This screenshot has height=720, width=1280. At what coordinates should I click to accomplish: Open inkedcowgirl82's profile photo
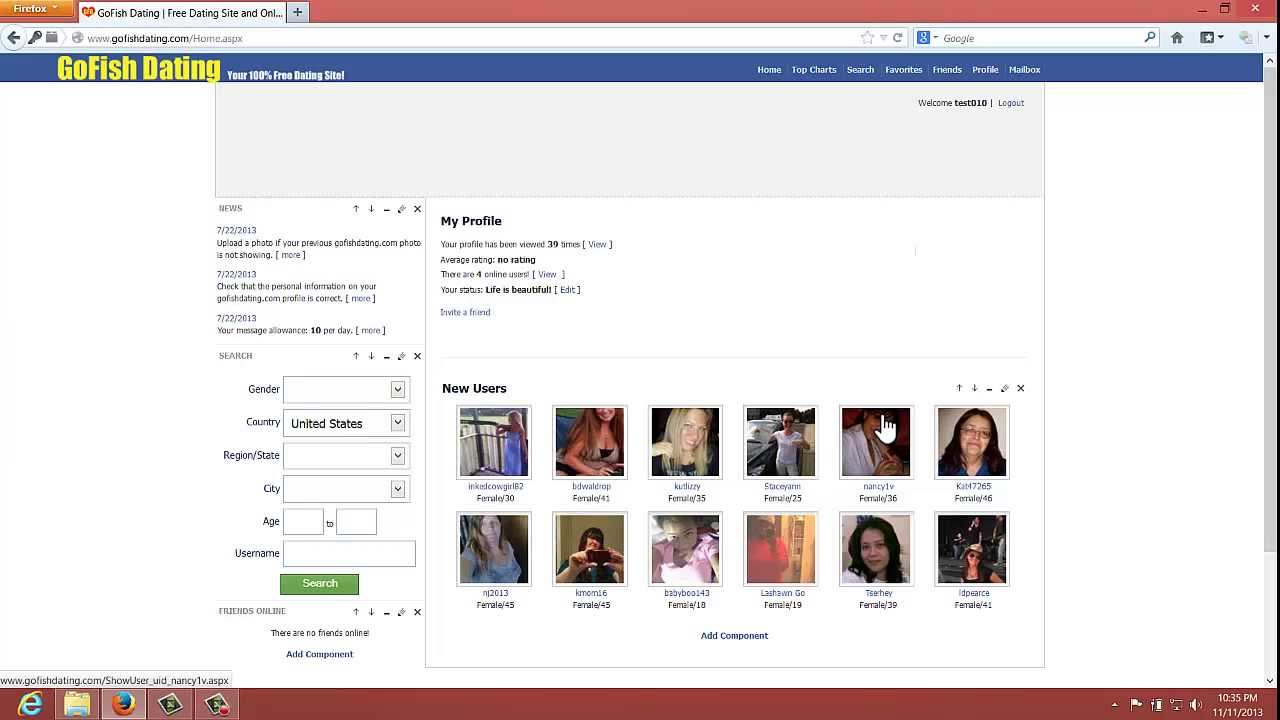coord(494,442)
